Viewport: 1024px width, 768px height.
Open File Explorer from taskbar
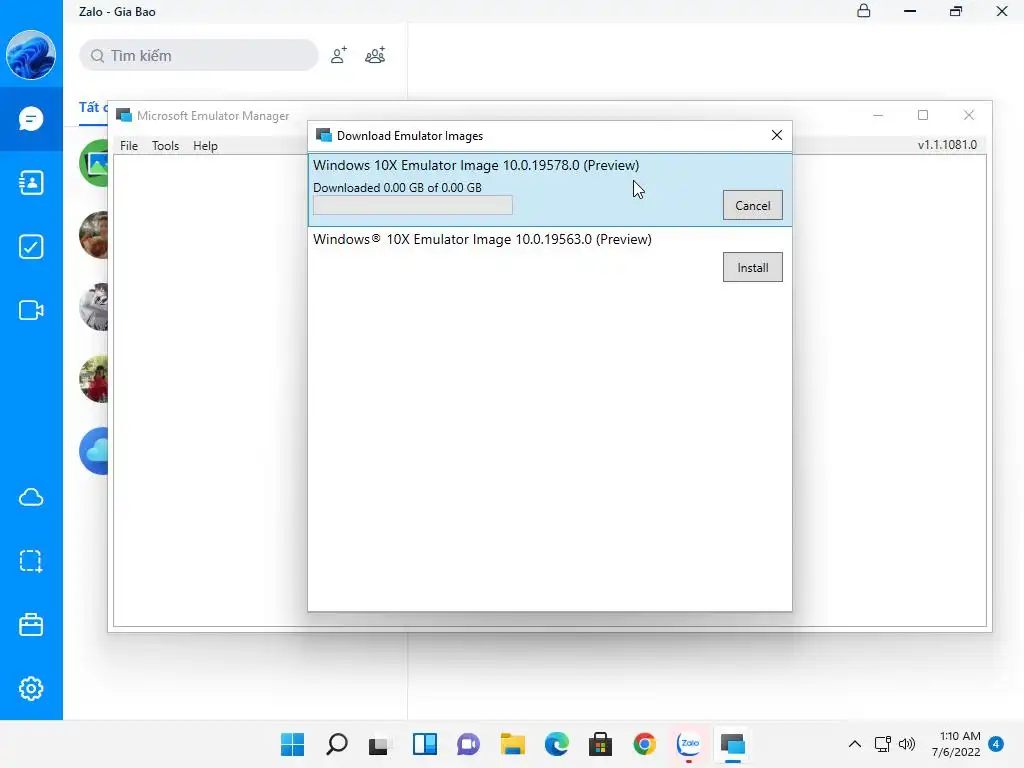[513, 744]
